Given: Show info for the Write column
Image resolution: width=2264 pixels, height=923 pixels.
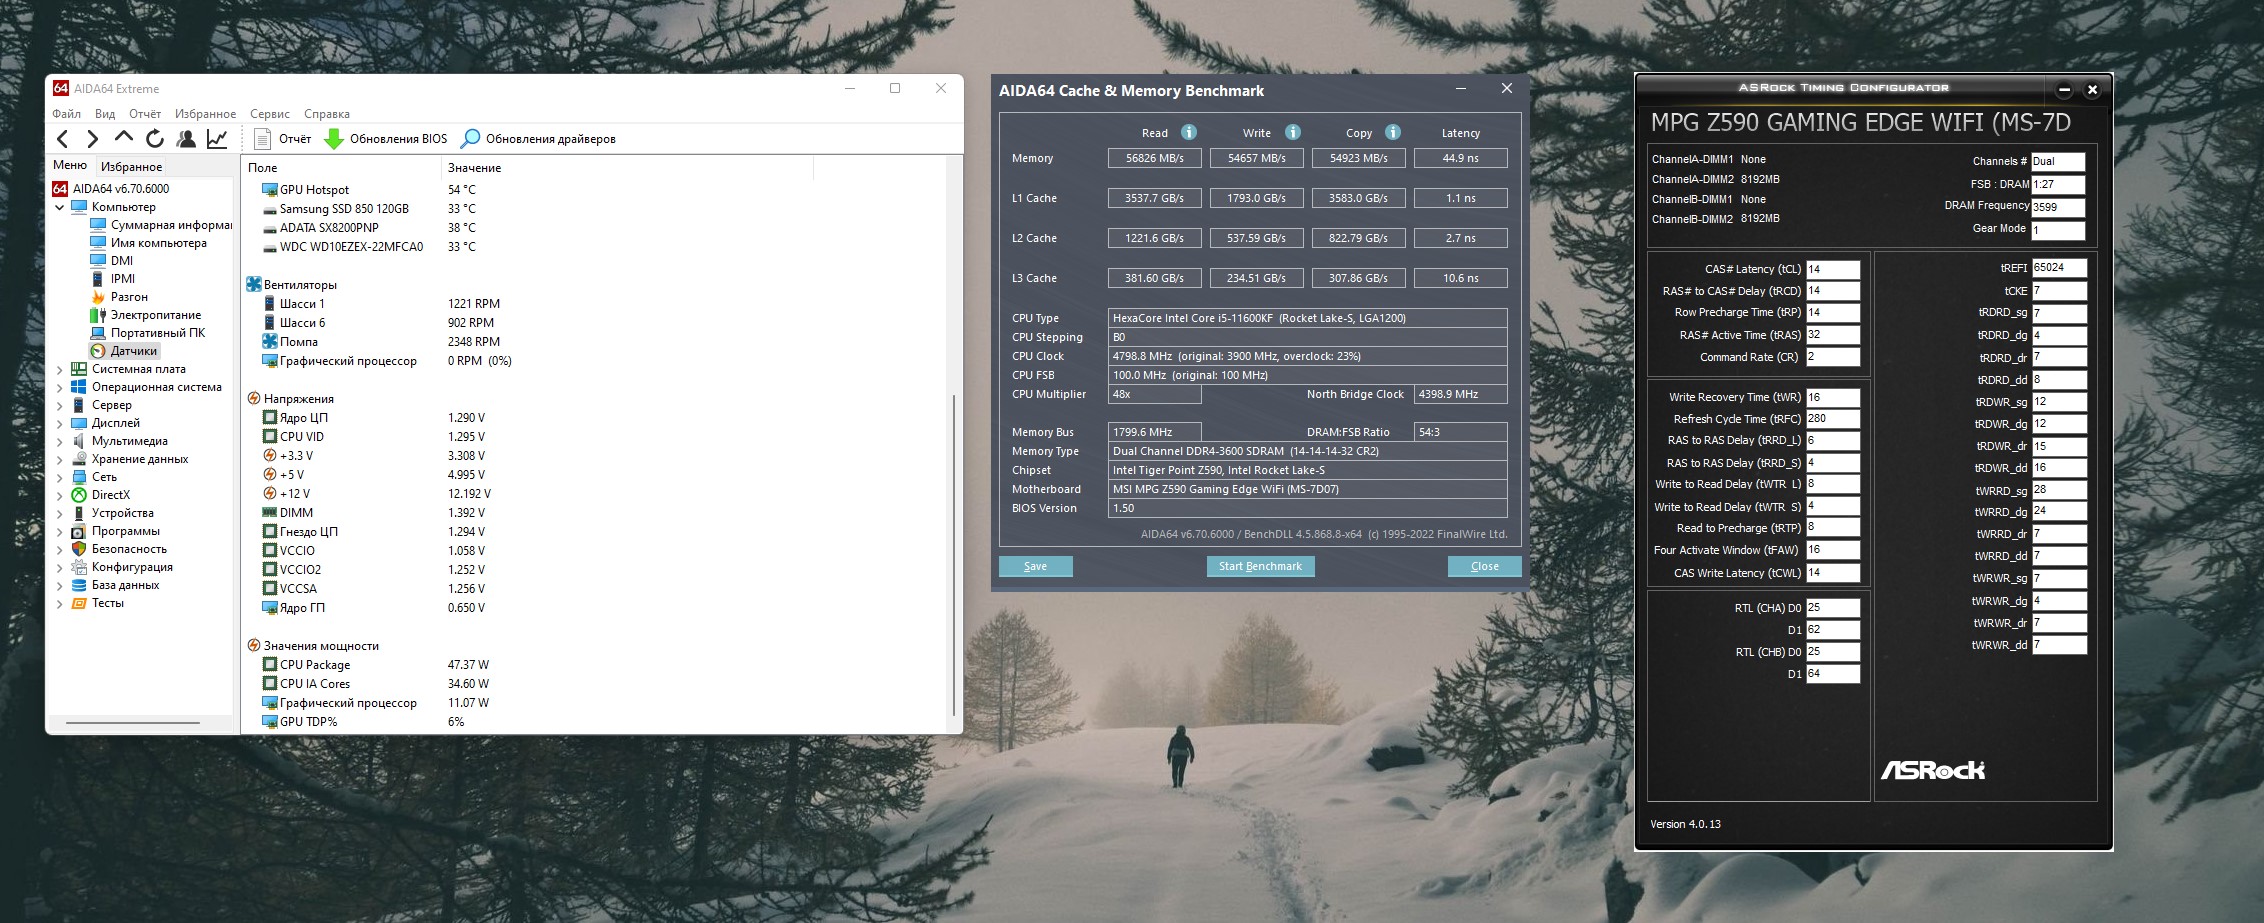Looking at the screenshot, I should tap(1293, 132).
